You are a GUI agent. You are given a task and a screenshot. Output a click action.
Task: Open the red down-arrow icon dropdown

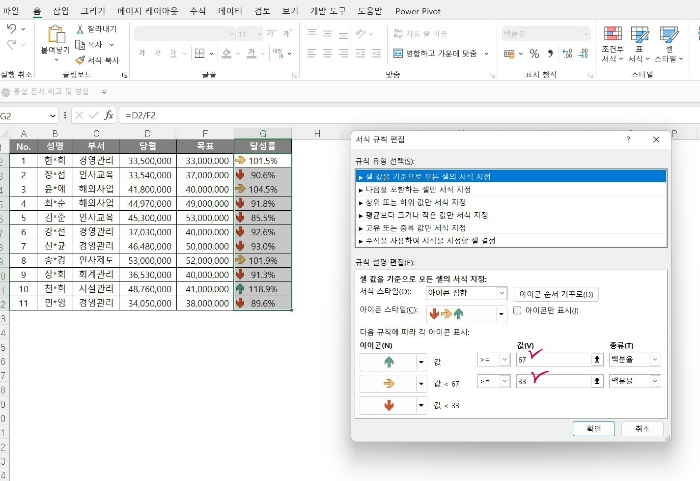pos(421,406)
